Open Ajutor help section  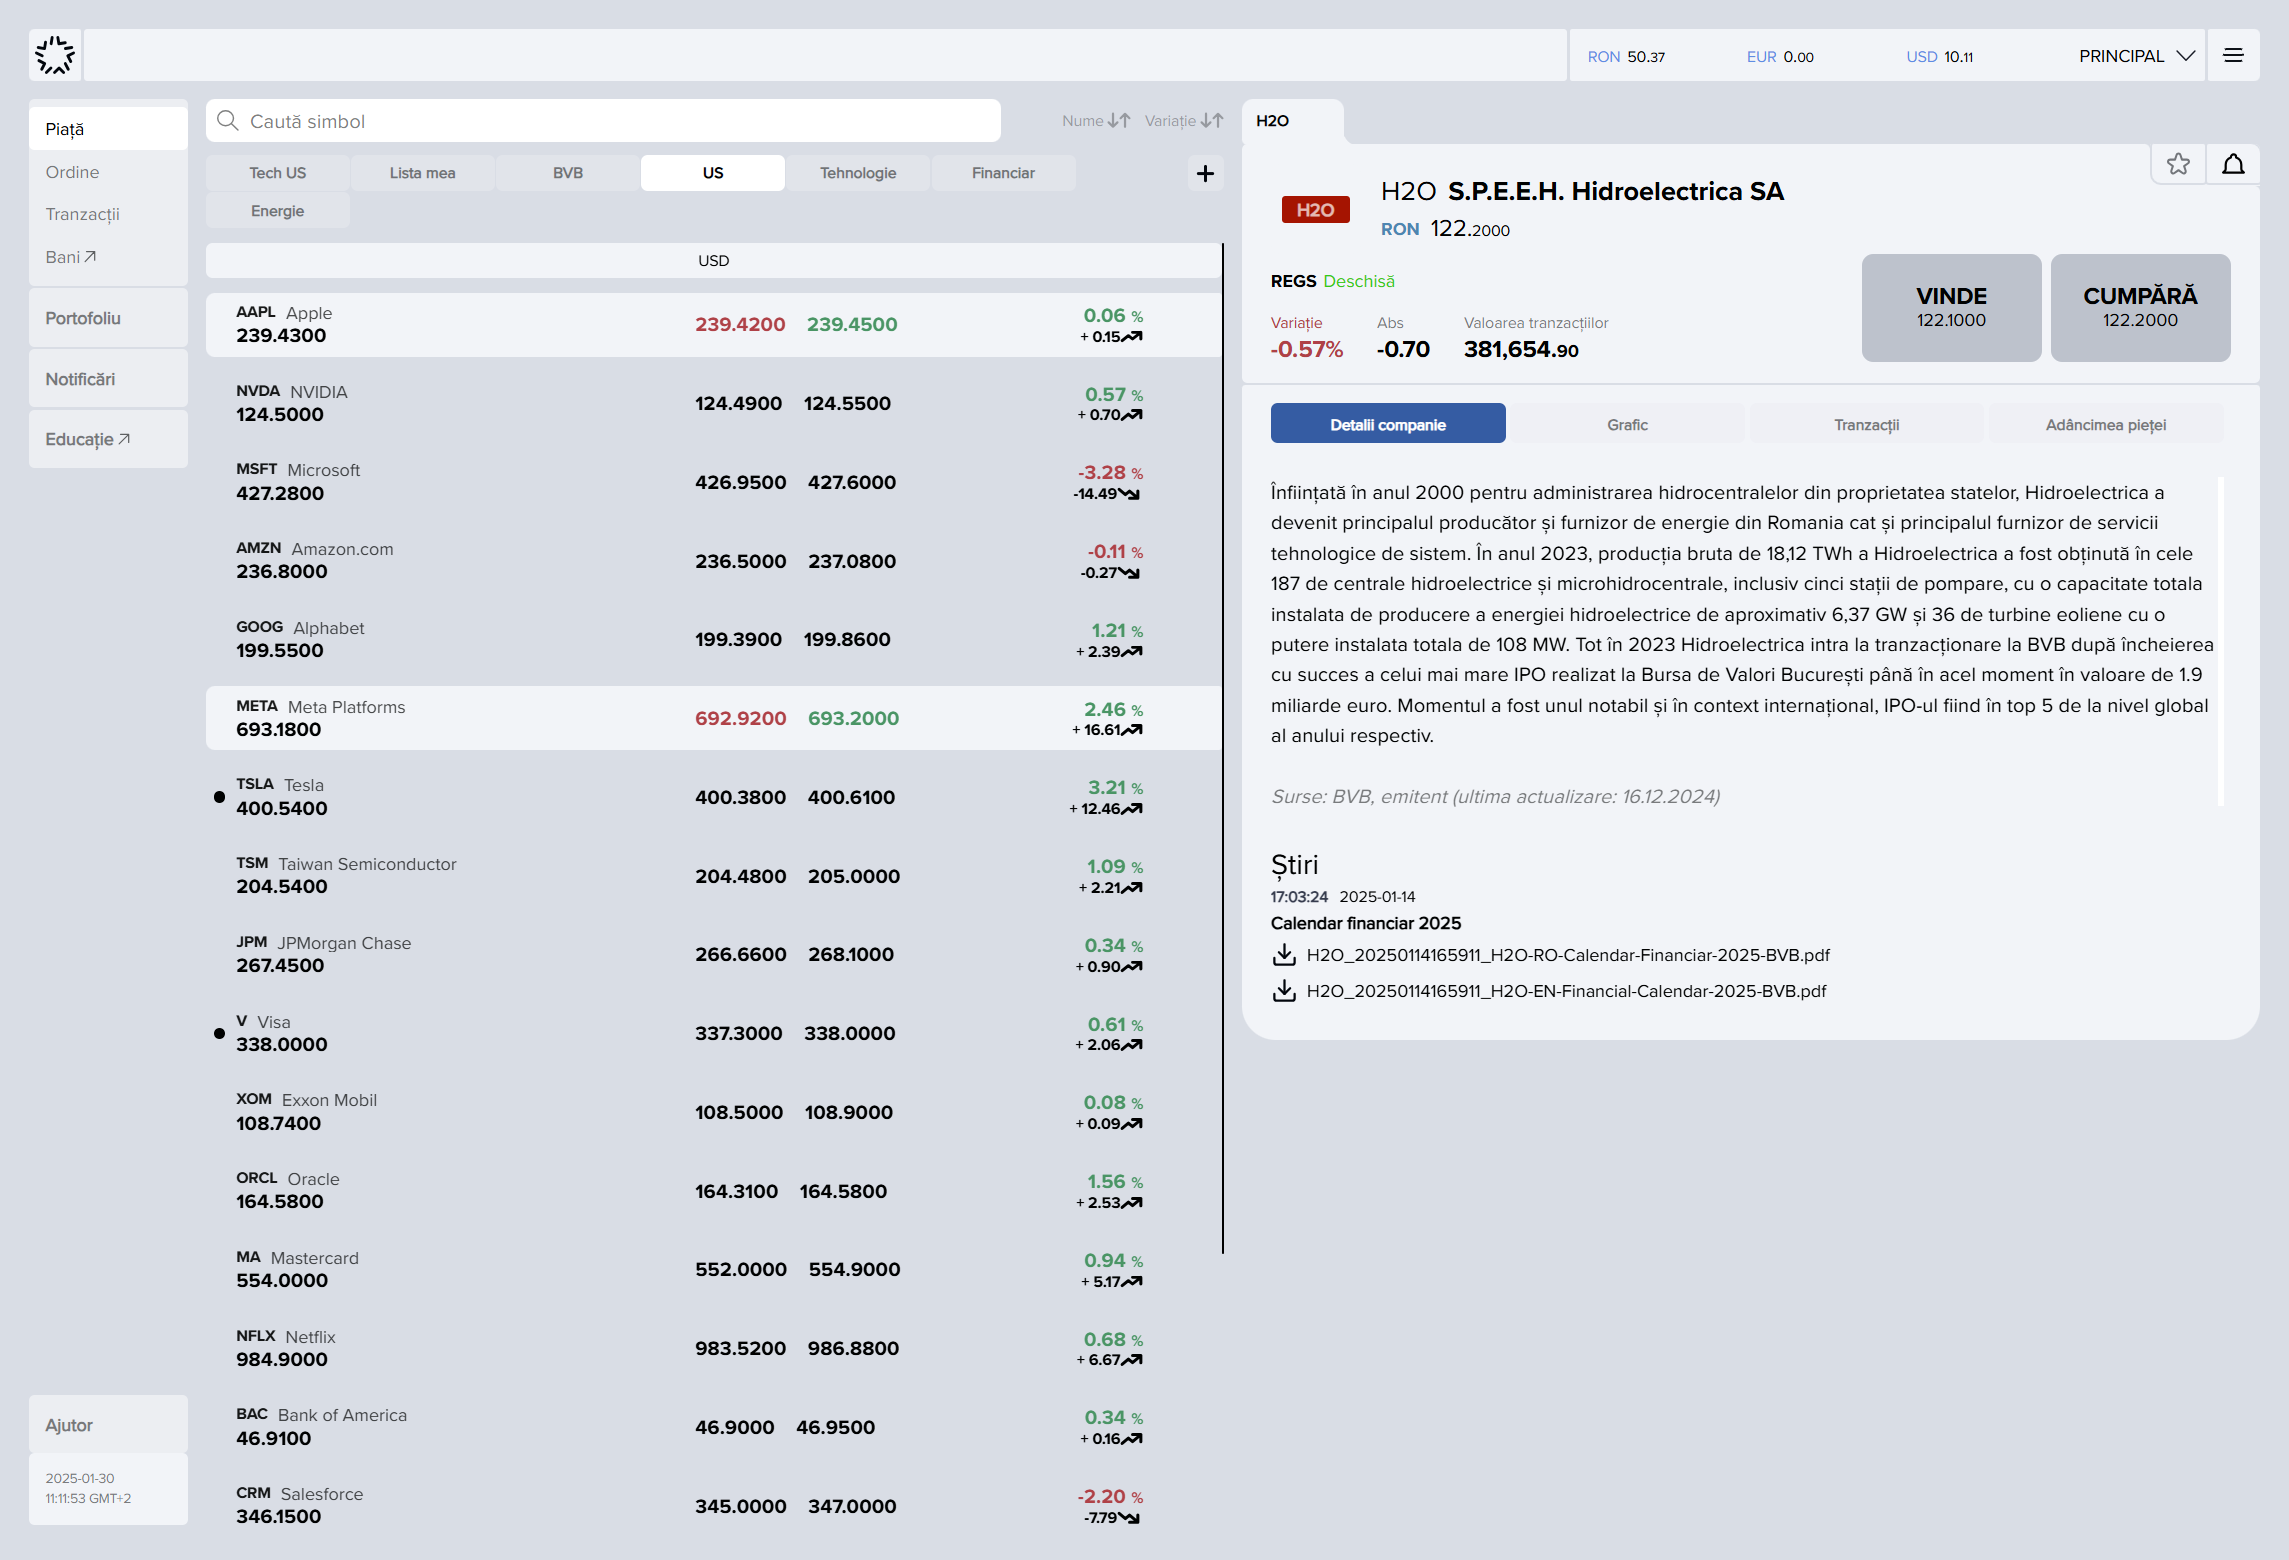[108, 1425]
